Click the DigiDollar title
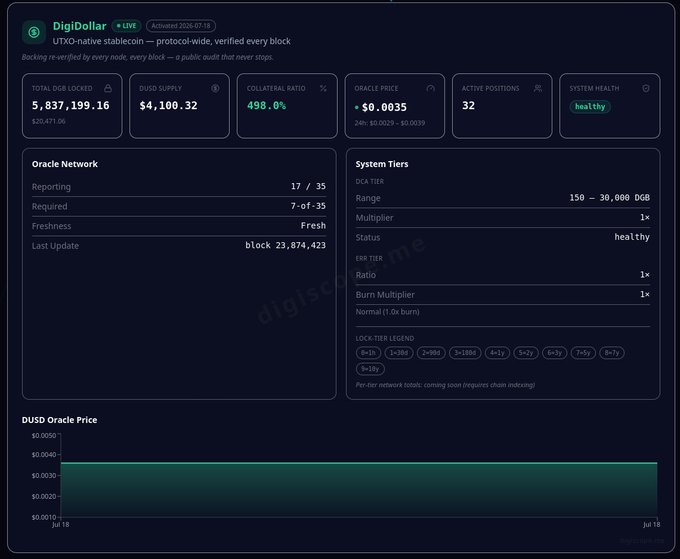The image size is (680, 559). (x=79, y=26)
